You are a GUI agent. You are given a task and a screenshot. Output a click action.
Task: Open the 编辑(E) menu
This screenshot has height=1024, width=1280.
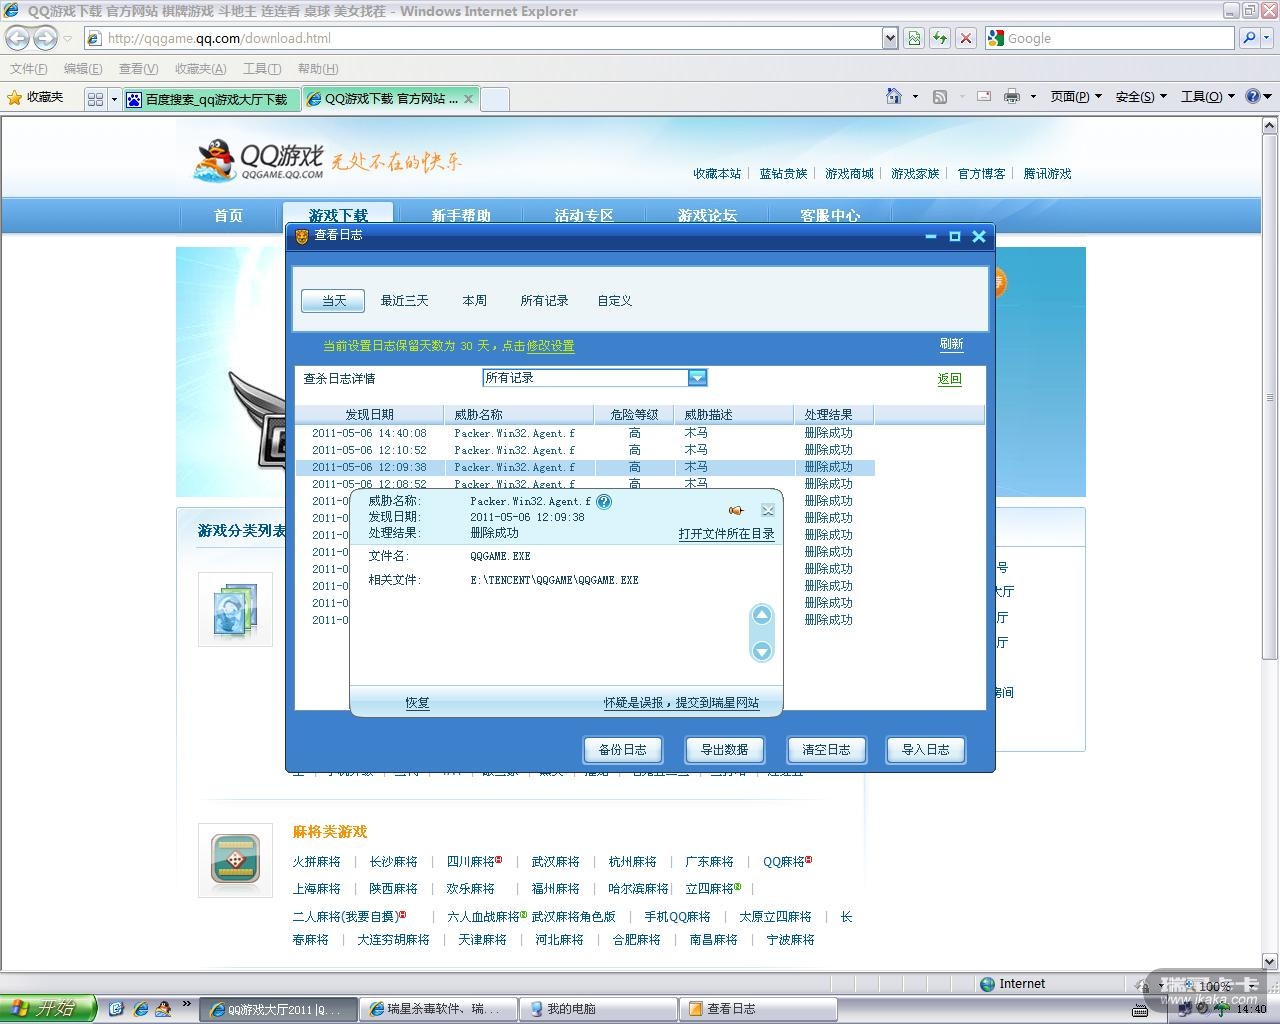(83, 68)
